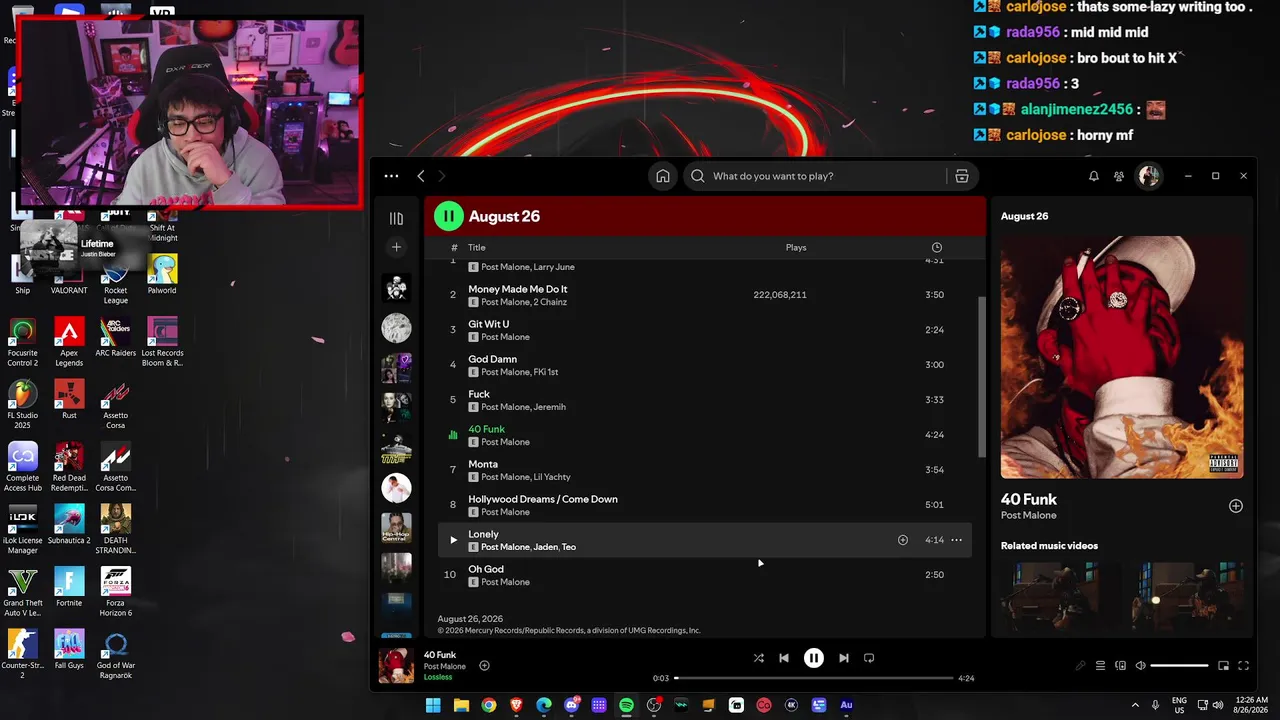Viewport: 1280px width, 720px height.
Task: Play the track 'Lonely' with its row play button
Action: click(x=453, y=540)
